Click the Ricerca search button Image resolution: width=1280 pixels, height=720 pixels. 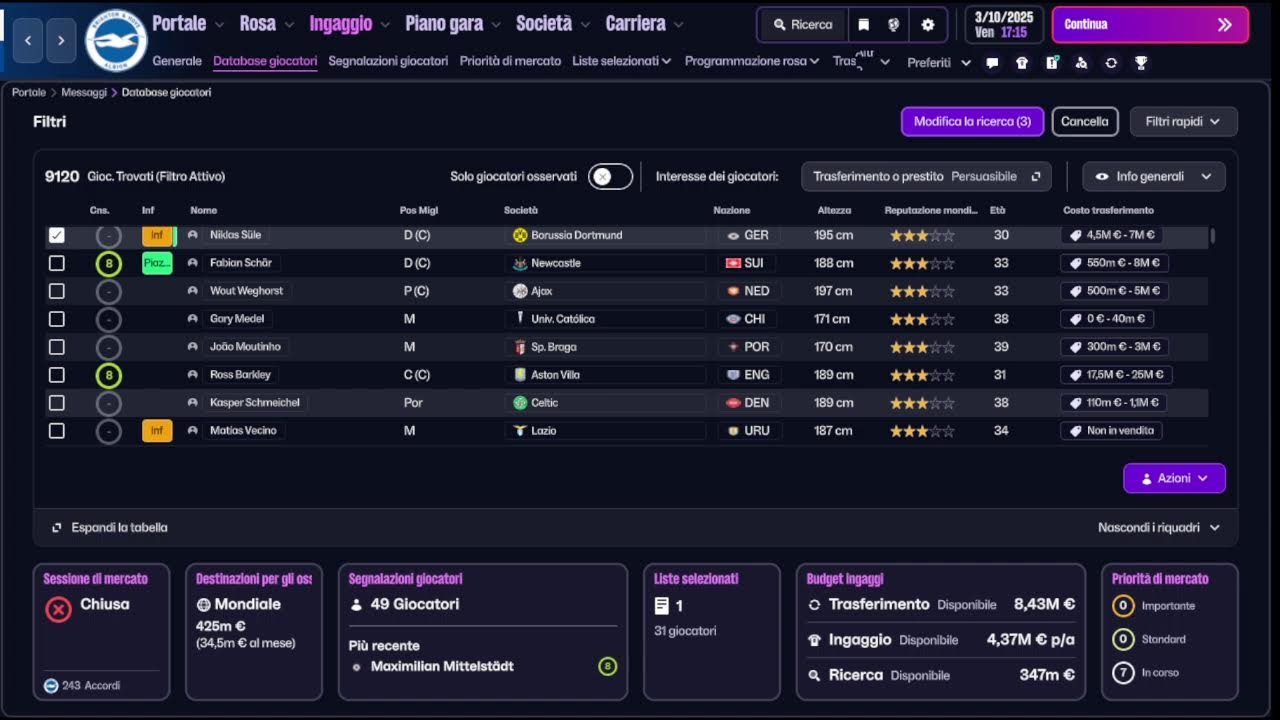click(x=803, y=25)
